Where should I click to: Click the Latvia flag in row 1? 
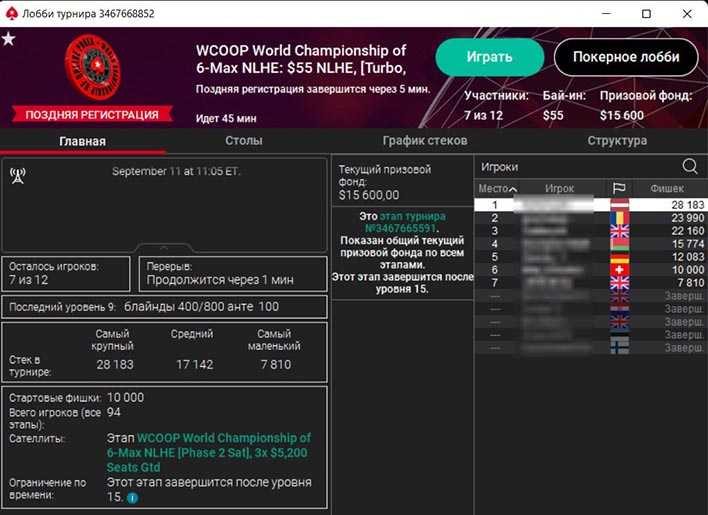620,204
